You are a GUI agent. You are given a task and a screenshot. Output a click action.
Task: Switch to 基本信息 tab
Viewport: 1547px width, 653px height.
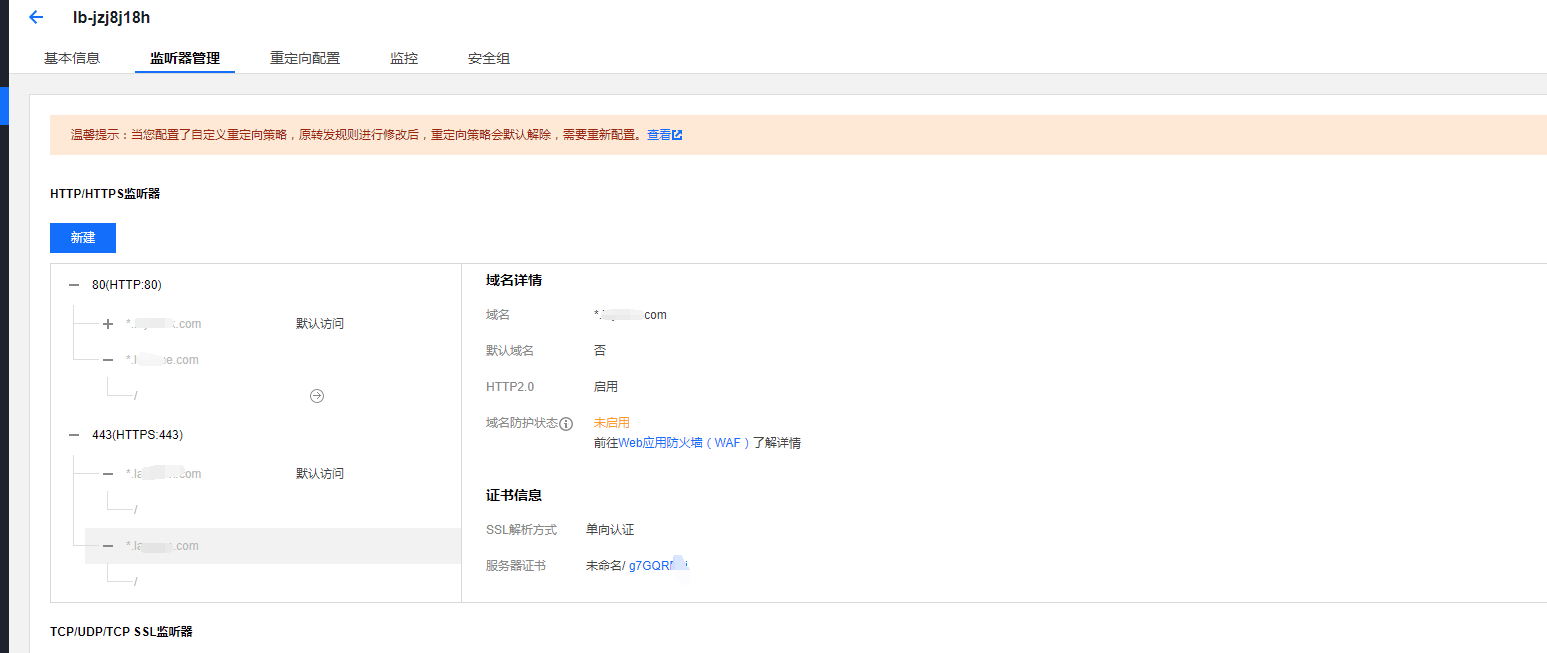(x=72, y=58)
